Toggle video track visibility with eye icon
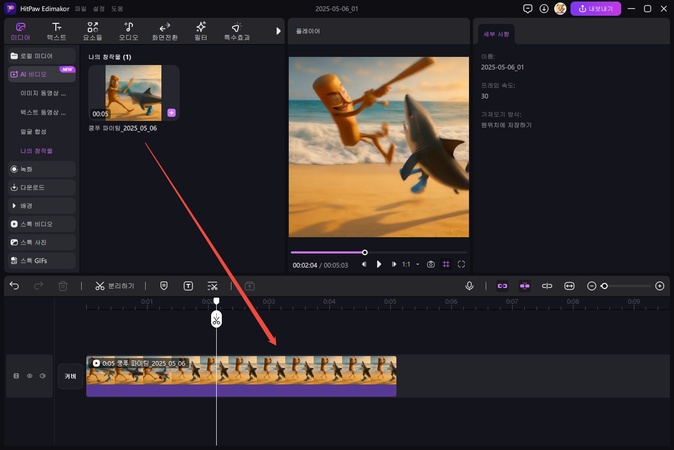The image size is (674, 450). [30, 376]
